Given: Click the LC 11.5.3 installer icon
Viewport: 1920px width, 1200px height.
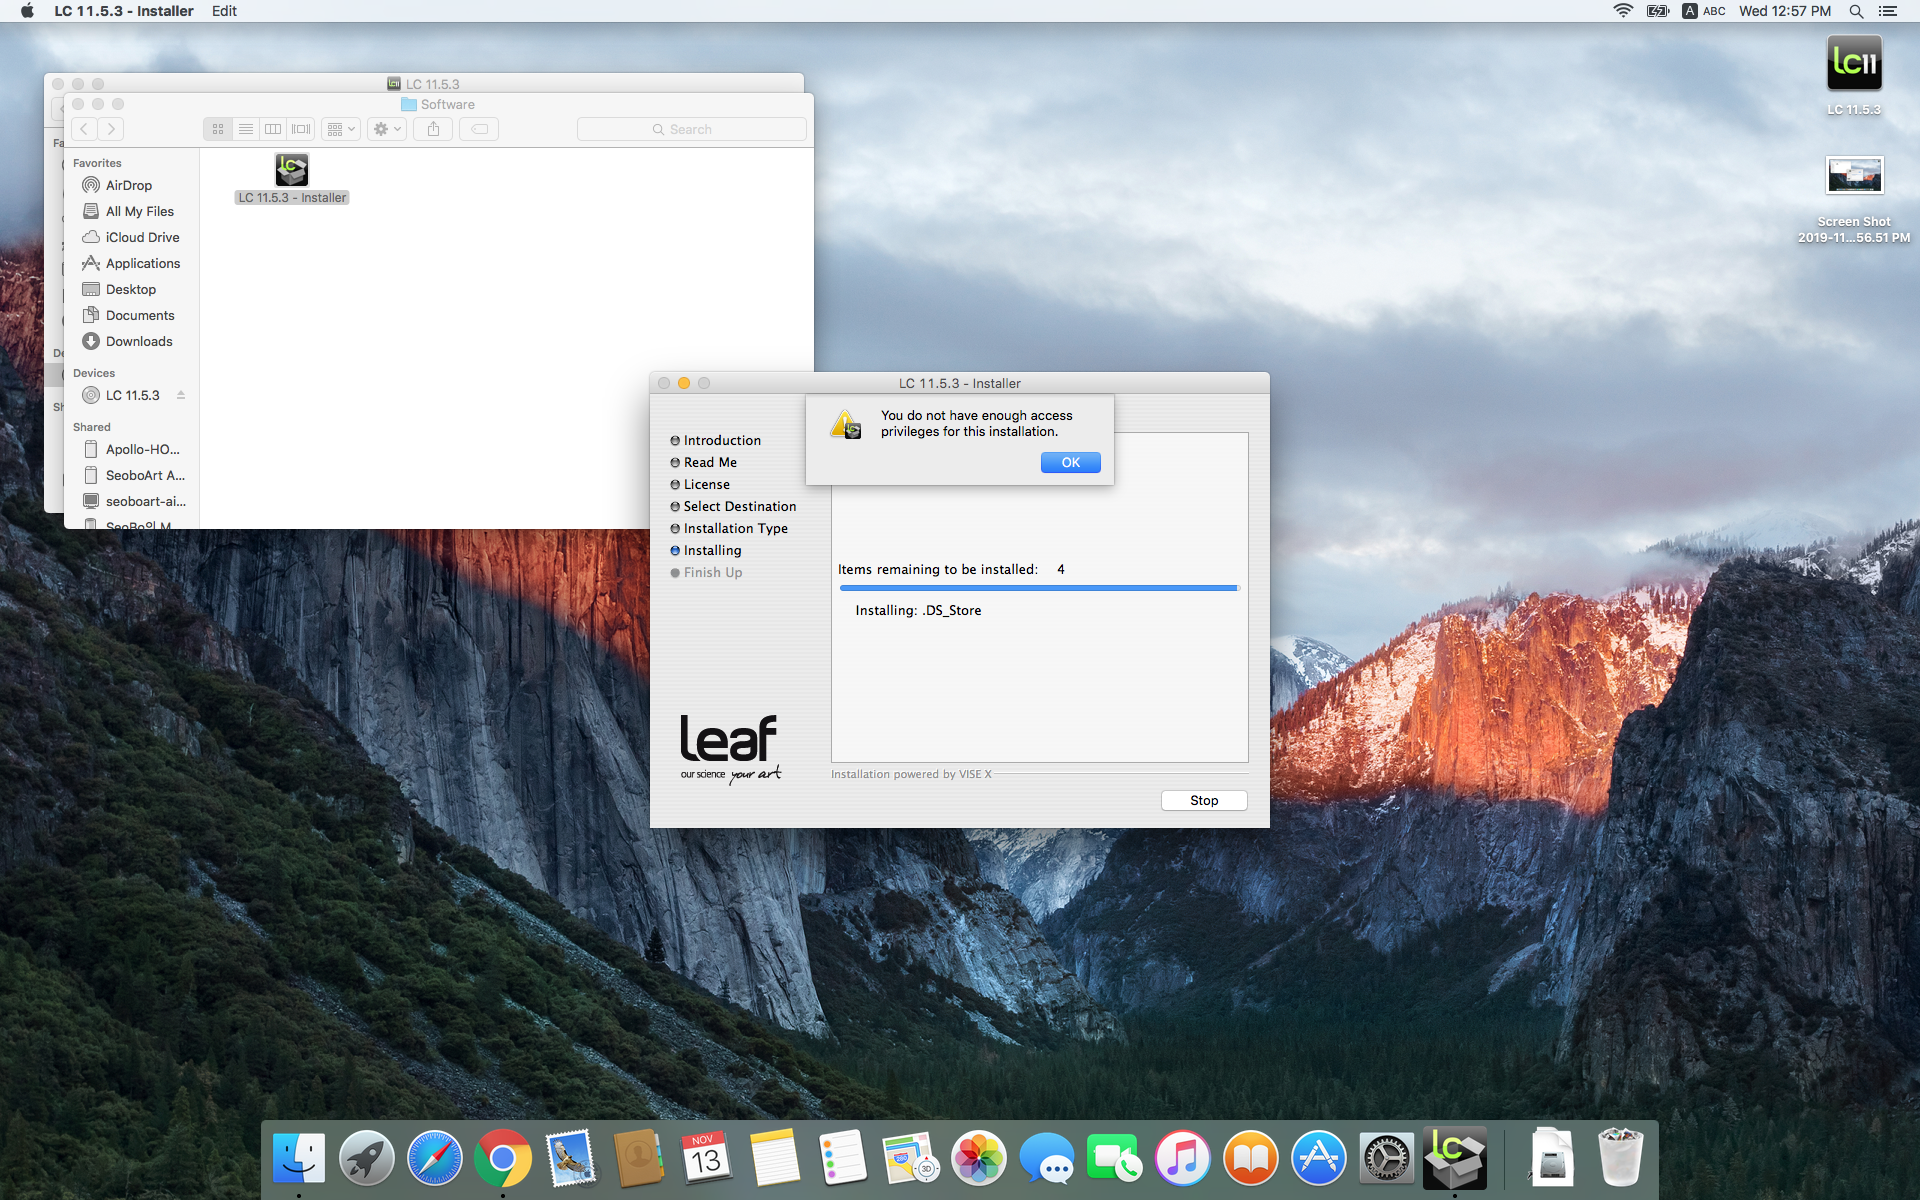Looking at the screenshot, I should click(x=292, y=167).
